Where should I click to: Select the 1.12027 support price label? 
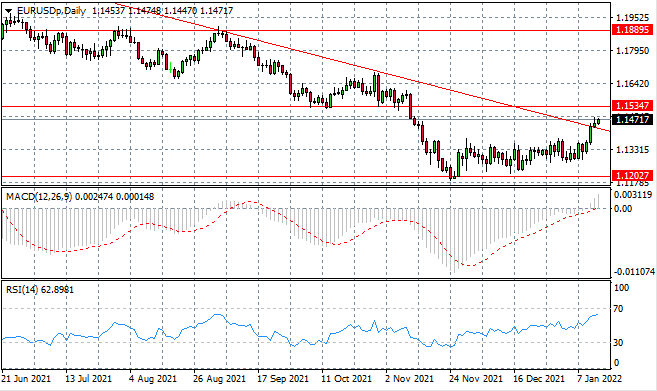pyautogui.click(x=632, y=175)
